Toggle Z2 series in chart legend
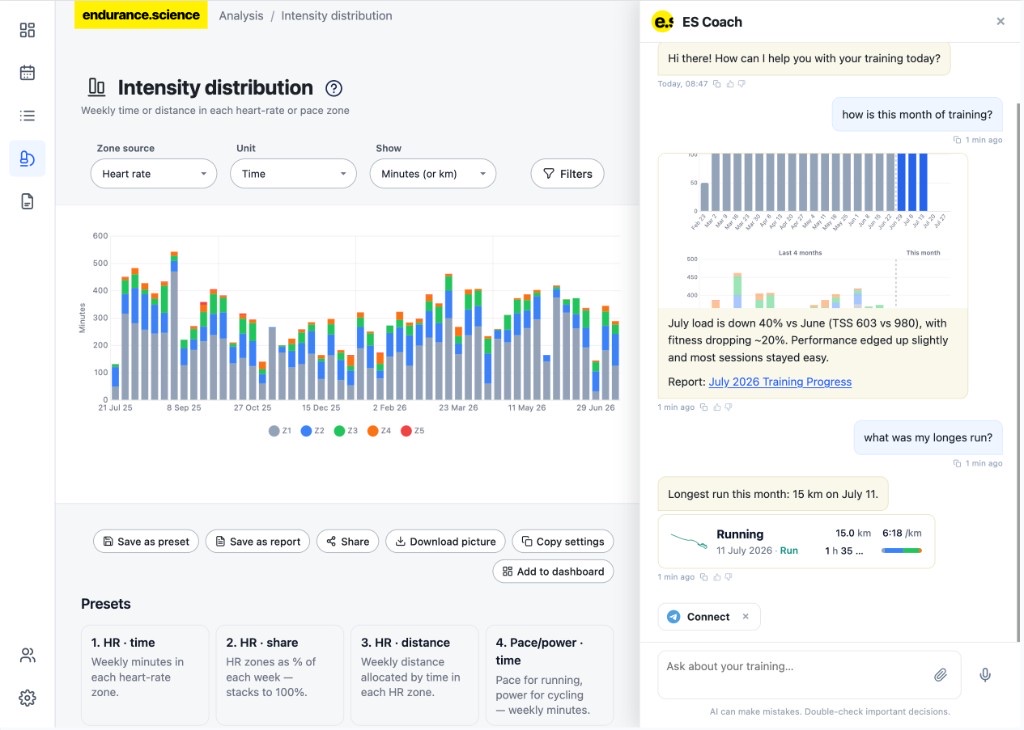Image resolution: width=1024 pixels, height=730 pixels. pos(313,430)
